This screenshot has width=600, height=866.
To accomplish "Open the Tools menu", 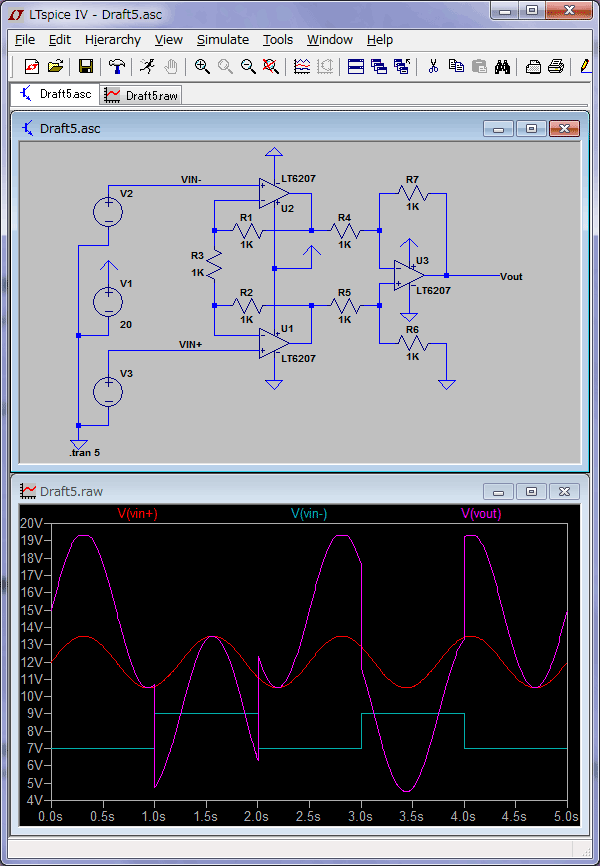I will [x=278, y=40].
